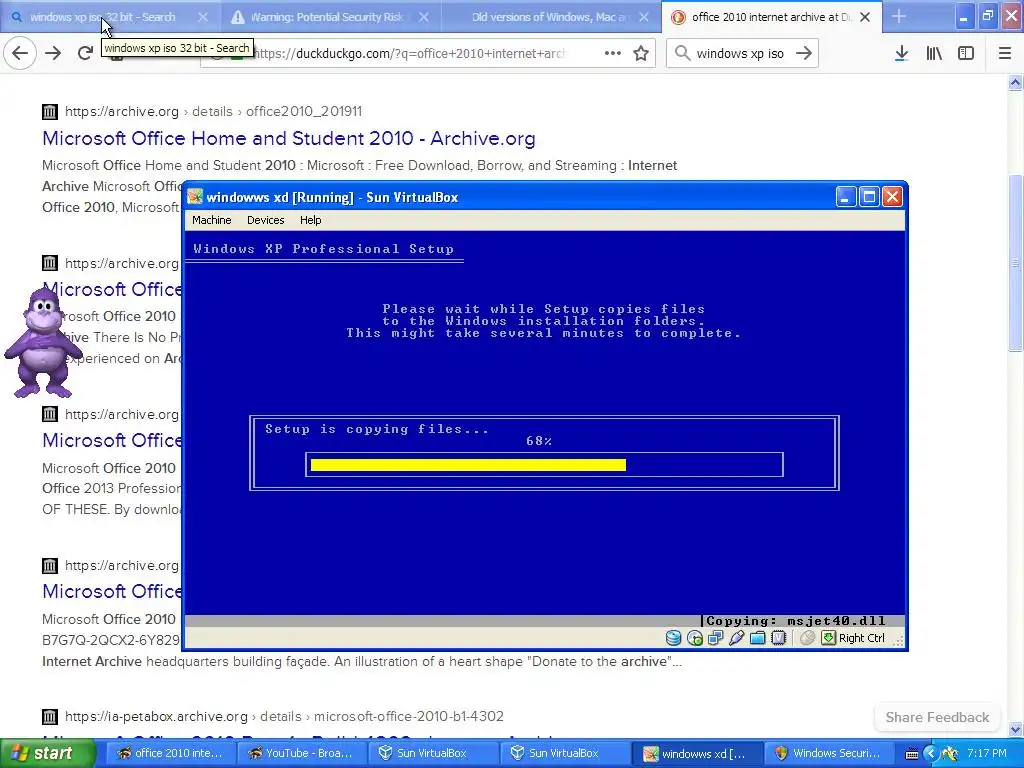This screenshot has height=768, width=1024.
Task: Click the 'Windows XP Professional Setup' header text
Action: point(323,249)
